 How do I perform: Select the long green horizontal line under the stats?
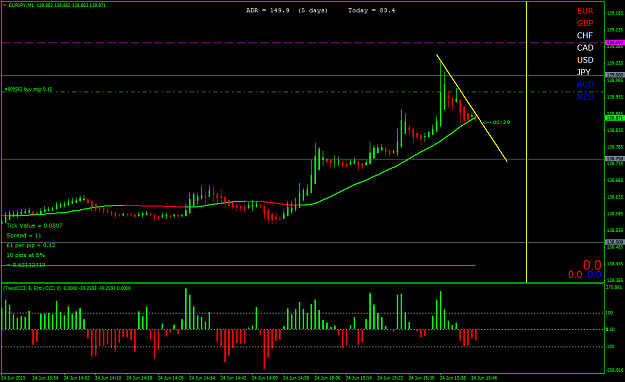[x=239, y=265]
